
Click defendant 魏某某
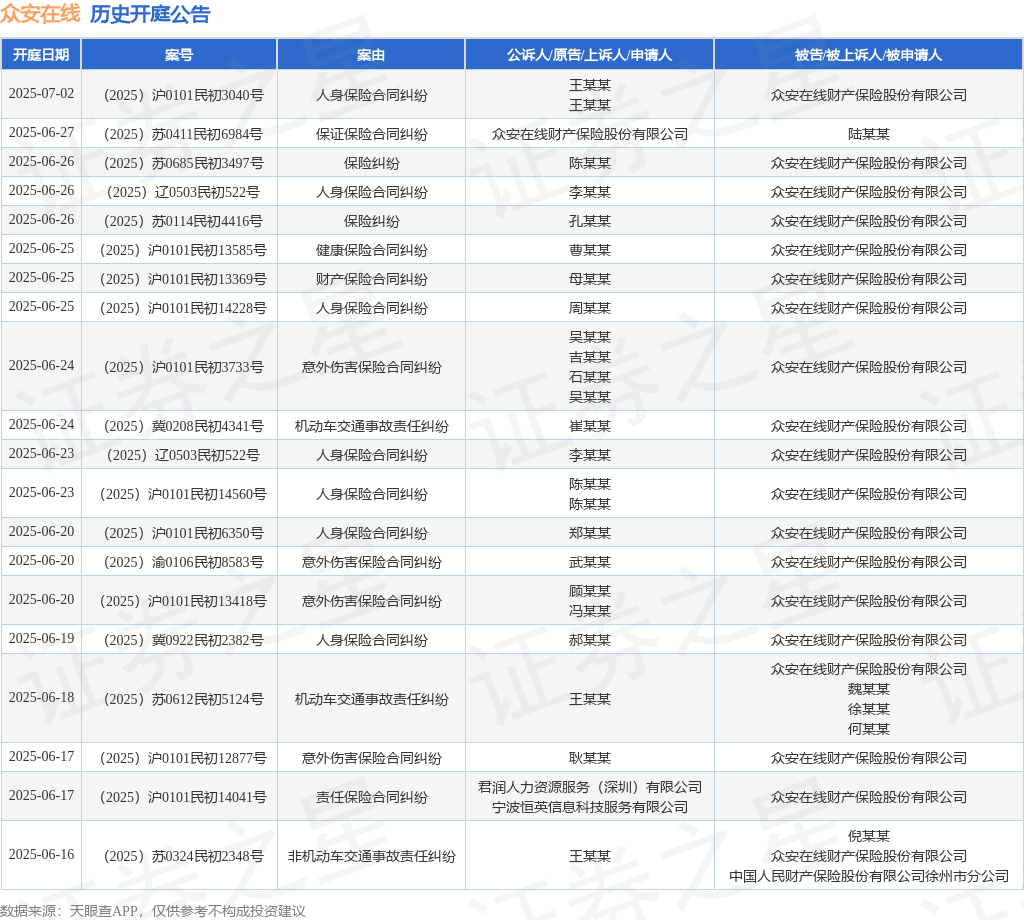click(869, 690)
